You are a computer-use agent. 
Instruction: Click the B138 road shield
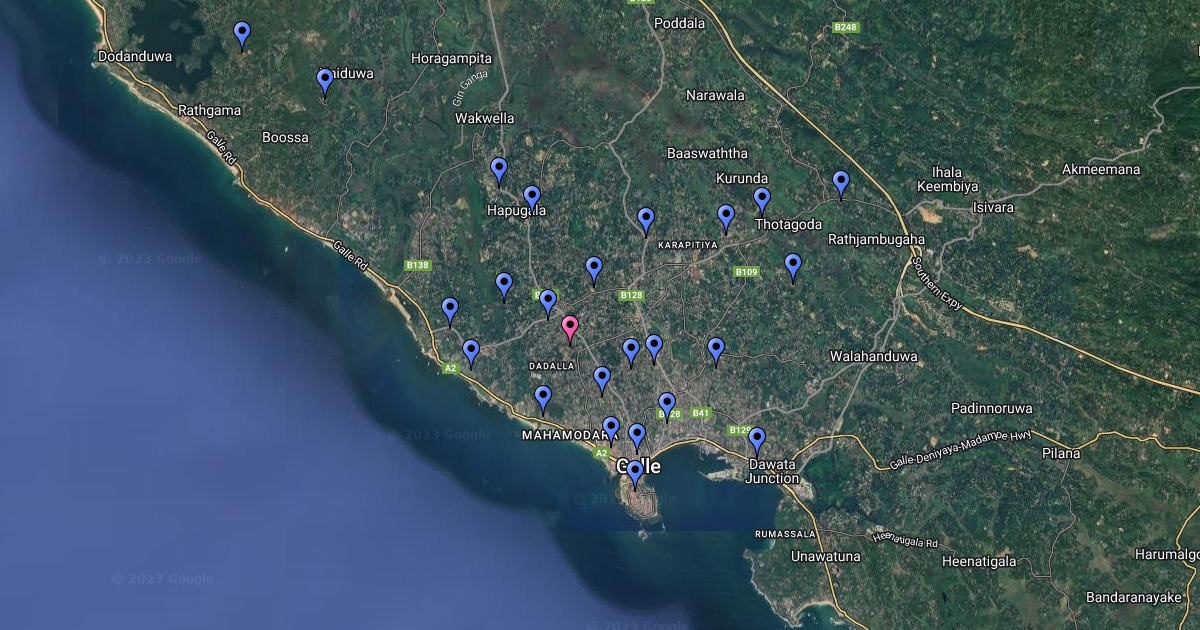coord(417,265)
